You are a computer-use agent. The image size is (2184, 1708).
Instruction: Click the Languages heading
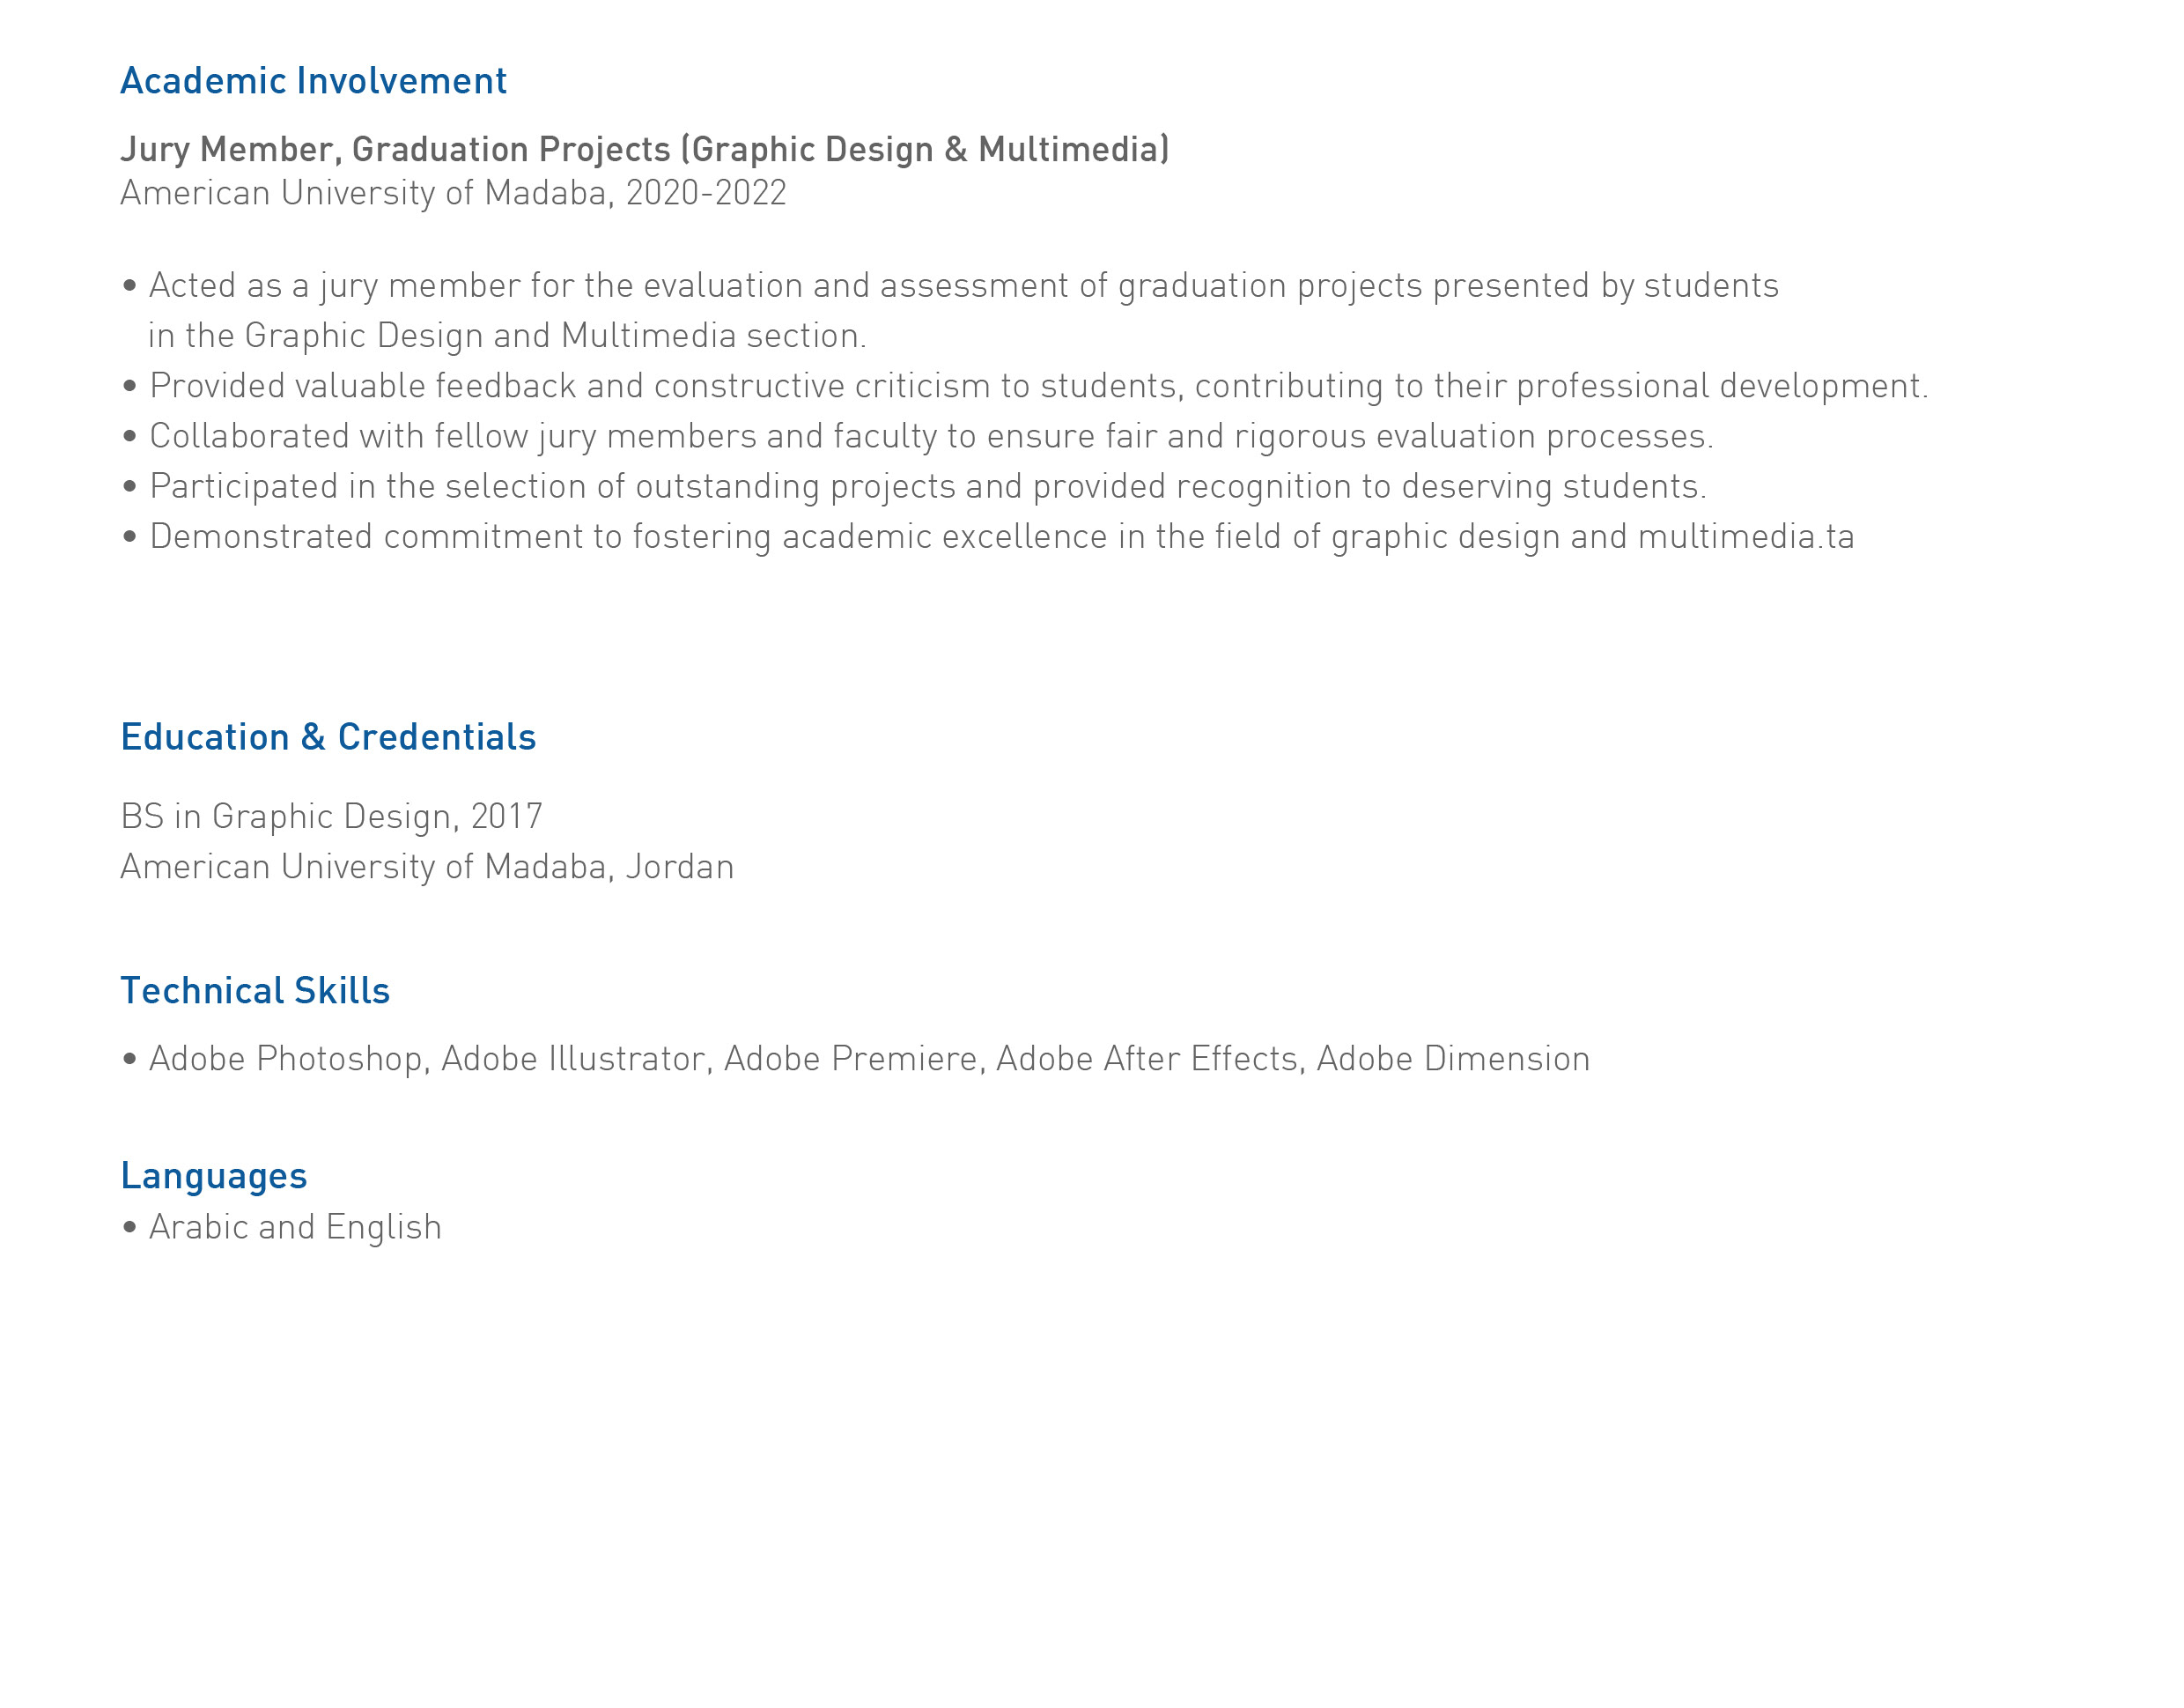[213, 1176]
